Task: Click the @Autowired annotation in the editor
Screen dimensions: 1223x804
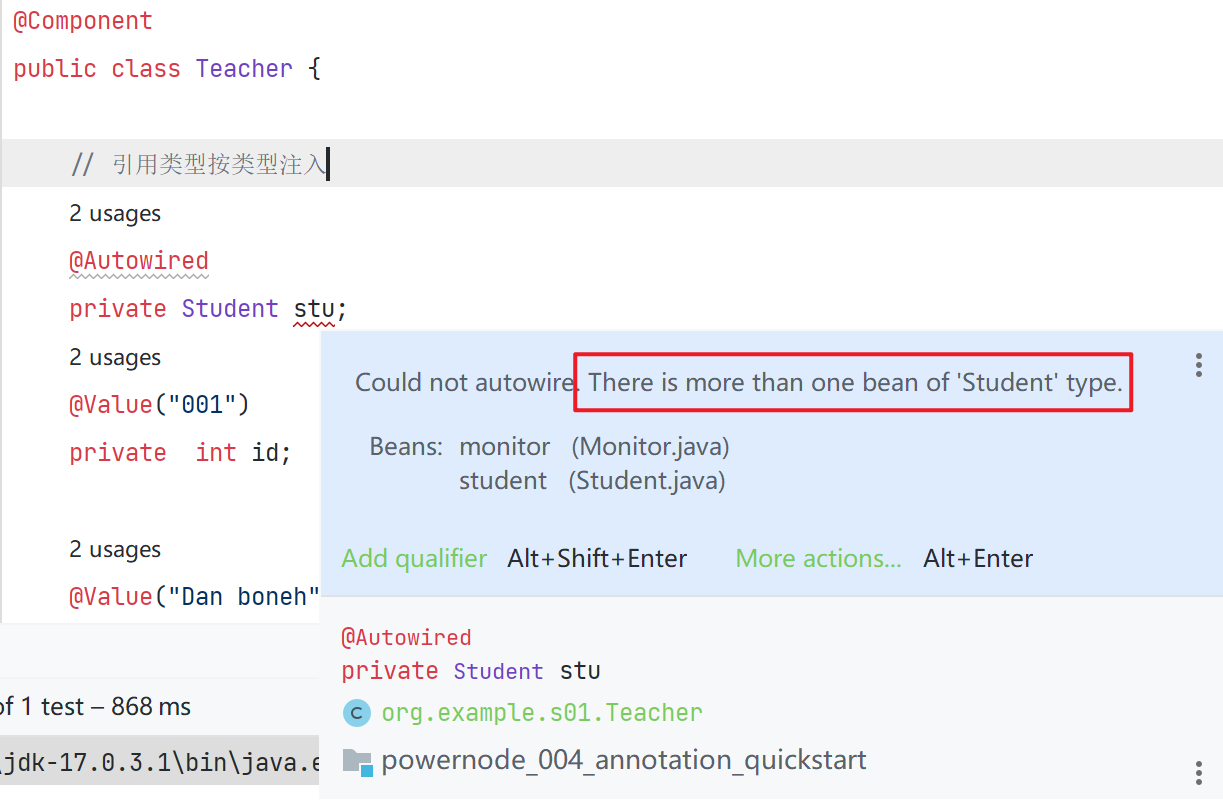Action: [x=139, y=261]
